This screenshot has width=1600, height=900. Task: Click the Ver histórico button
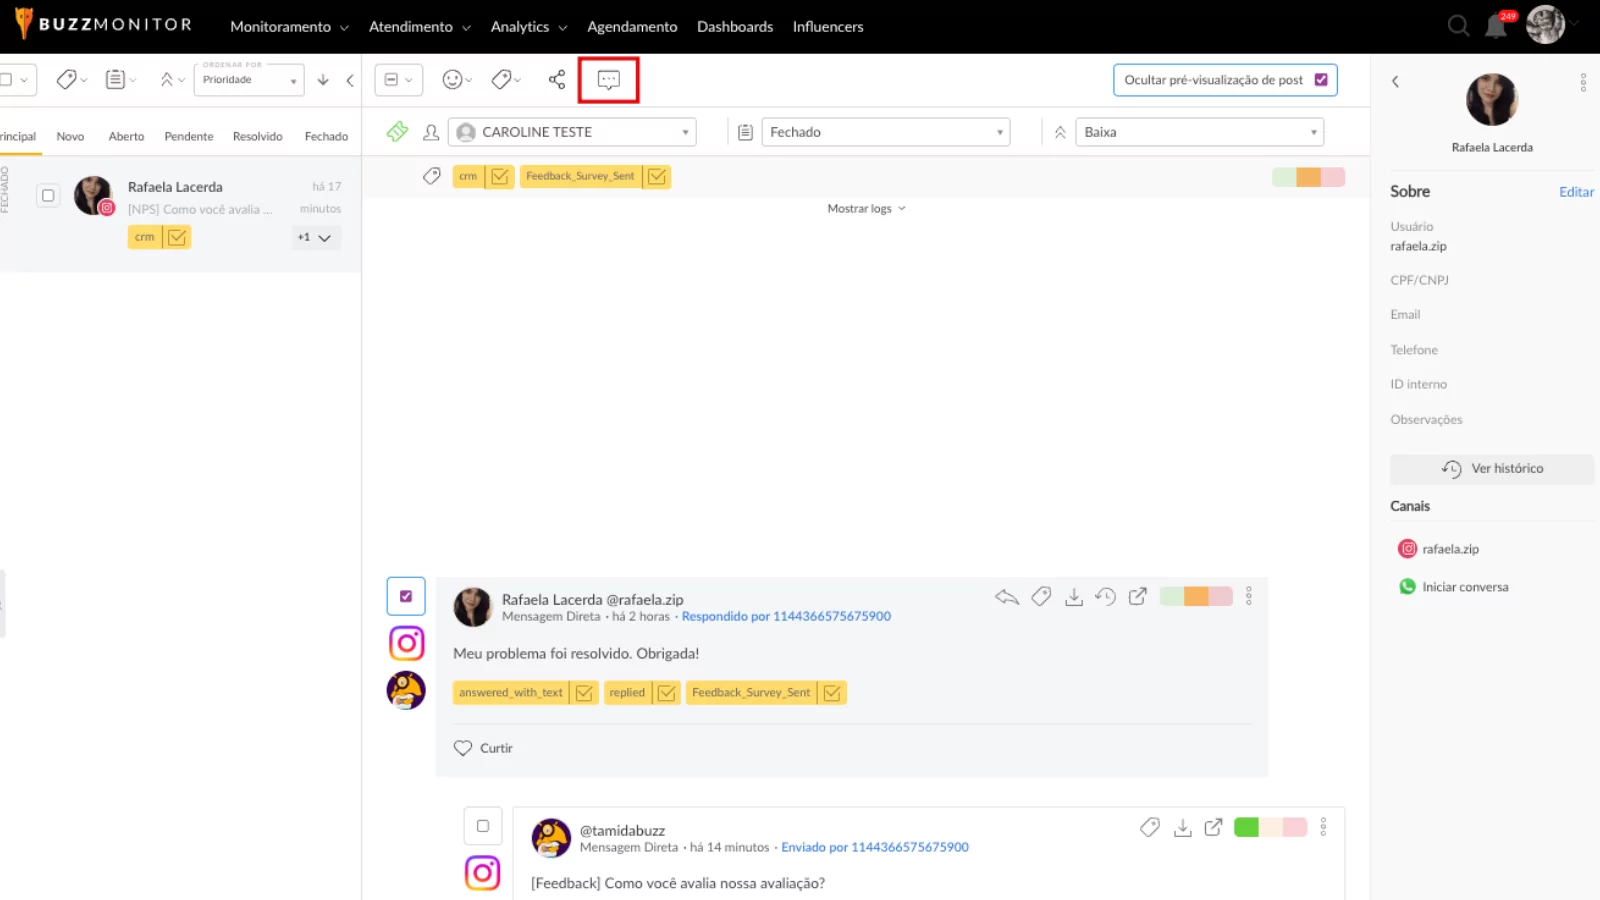coord(1491,469)
